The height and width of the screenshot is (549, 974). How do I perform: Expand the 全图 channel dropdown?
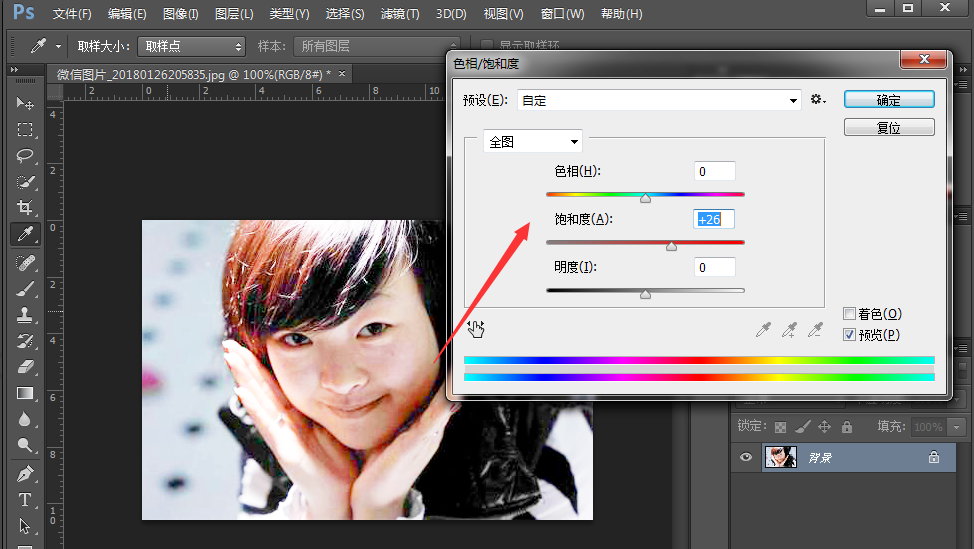(533, 142)
